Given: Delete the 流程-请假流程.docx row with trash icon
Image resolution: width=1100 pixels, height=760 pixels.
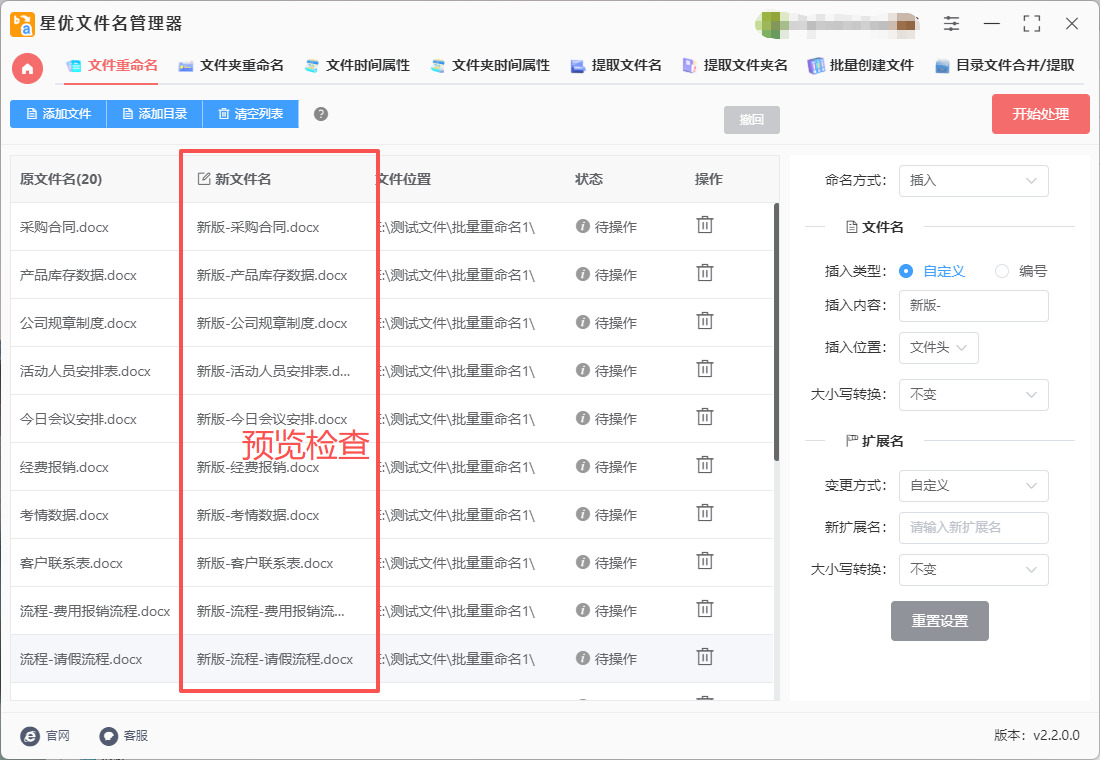Looking at the screenshot, I should click(704, 658).
